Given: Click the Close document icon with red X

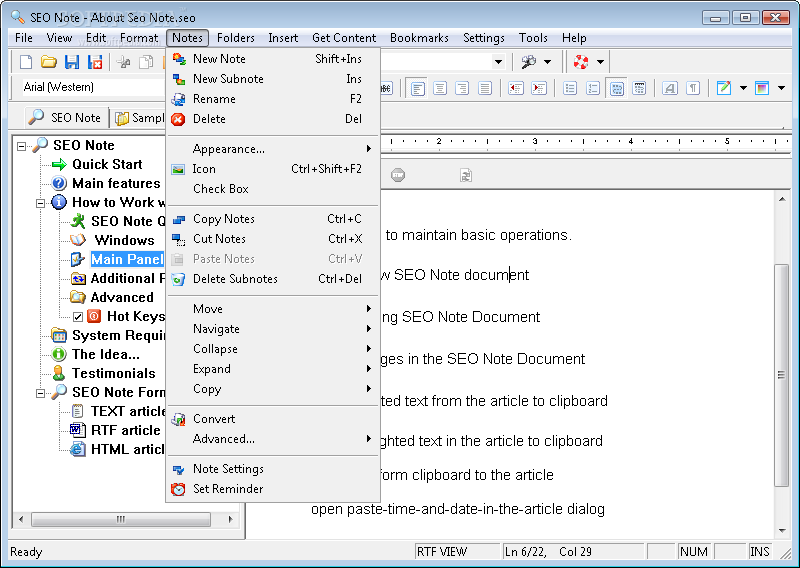Looking at the screenshot, I should click(95, 62).
